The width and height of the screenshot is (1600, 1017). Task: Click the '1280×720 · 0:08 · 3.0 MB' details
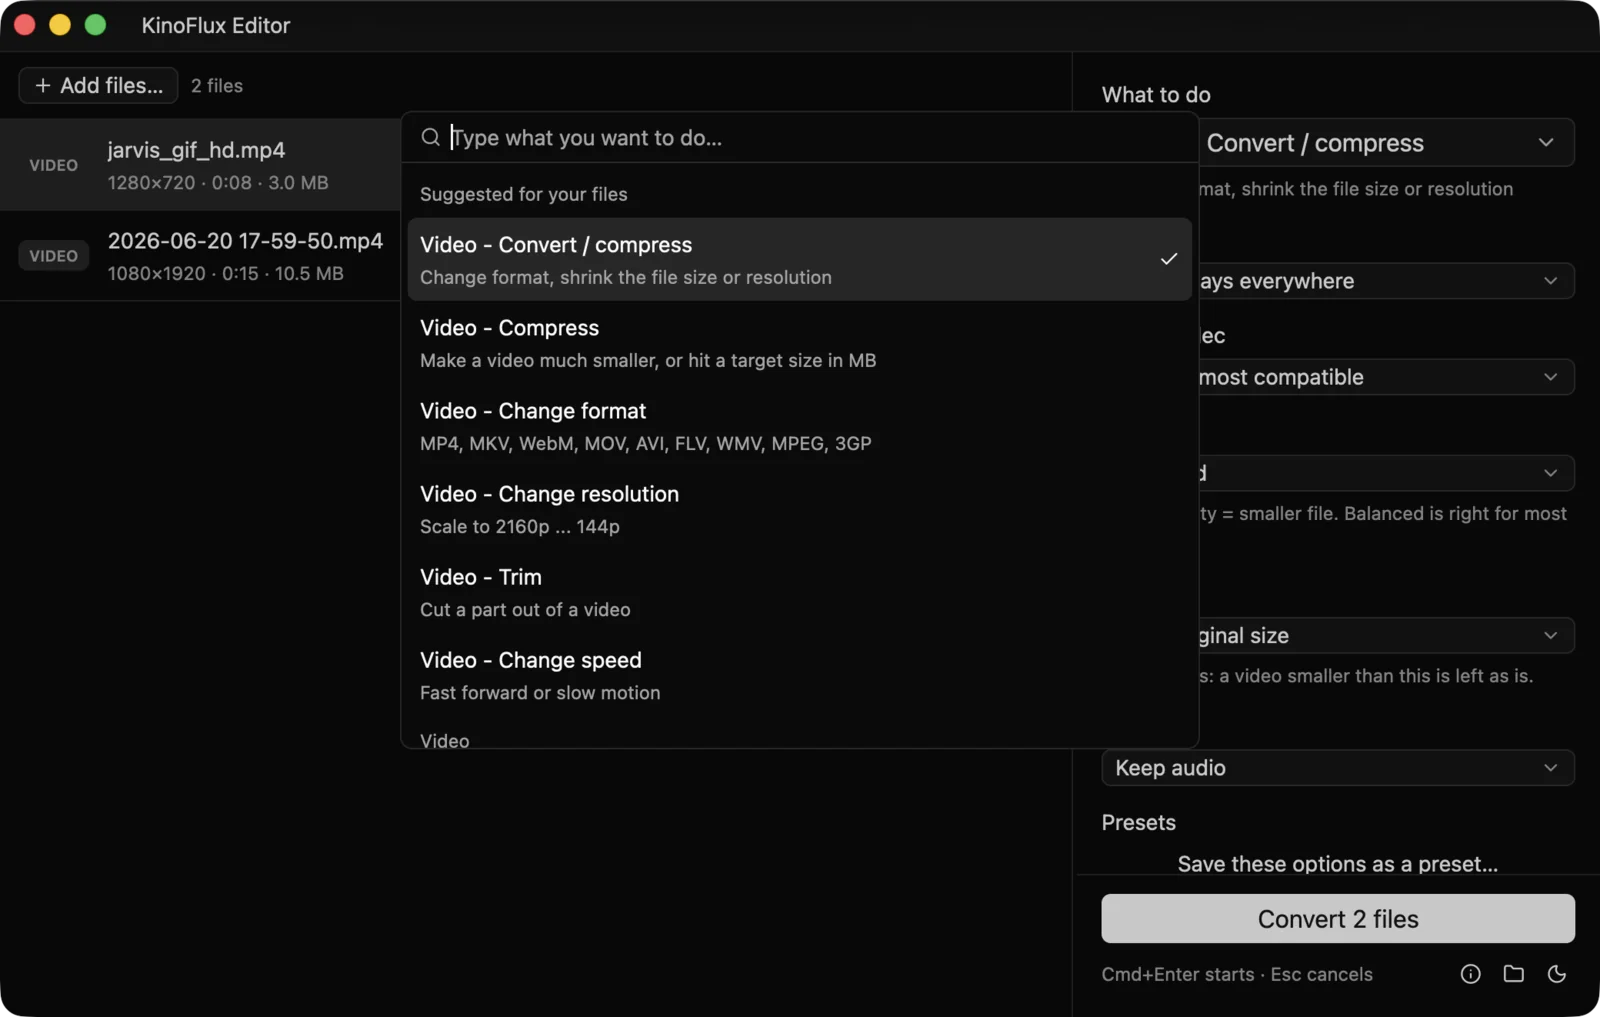[x=218, y=182]
